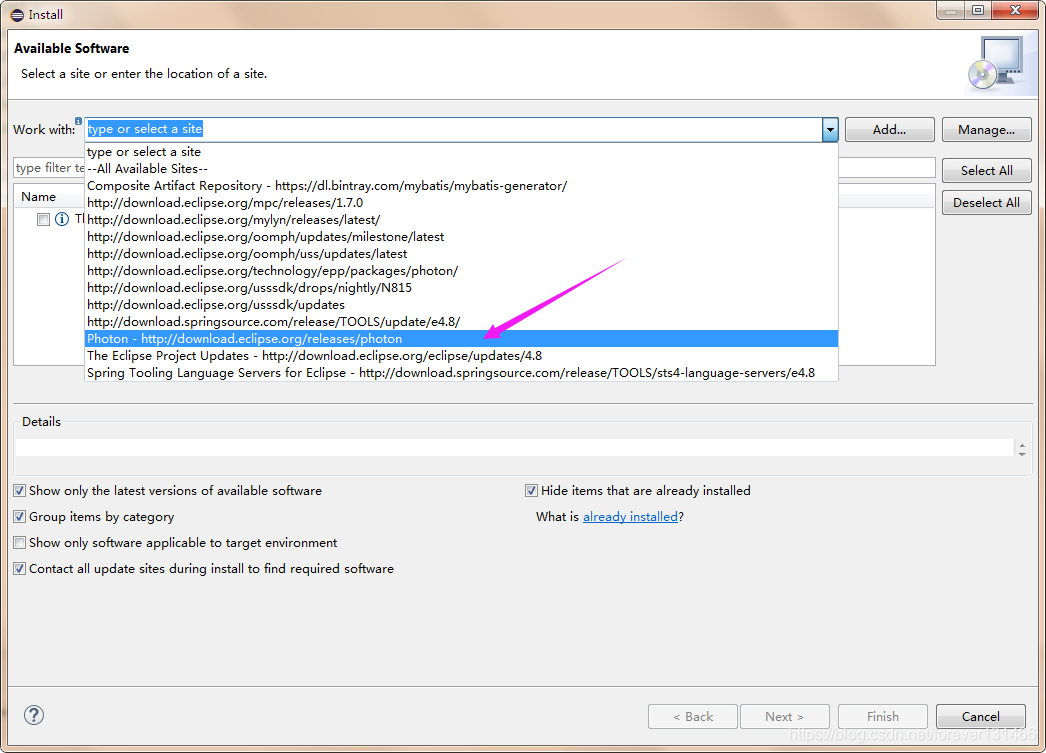Choose --All Available Sites-- from the list
The width and height of the screenshot is (1046, 753).
pos(461,169)
